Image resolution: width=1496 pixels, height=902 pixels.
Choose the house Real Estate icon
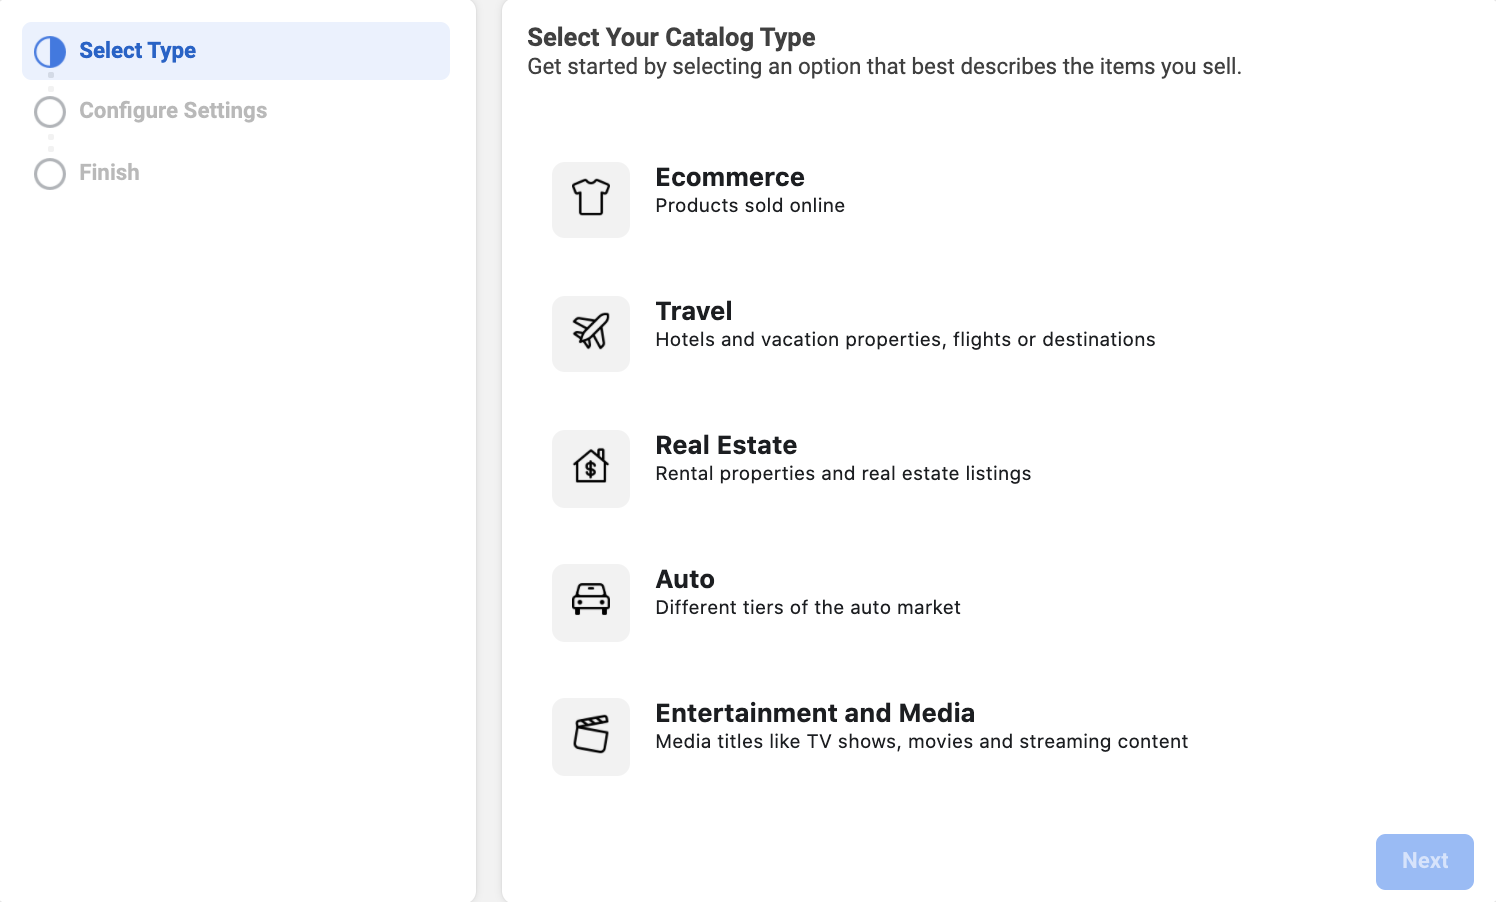pos(590,467)
